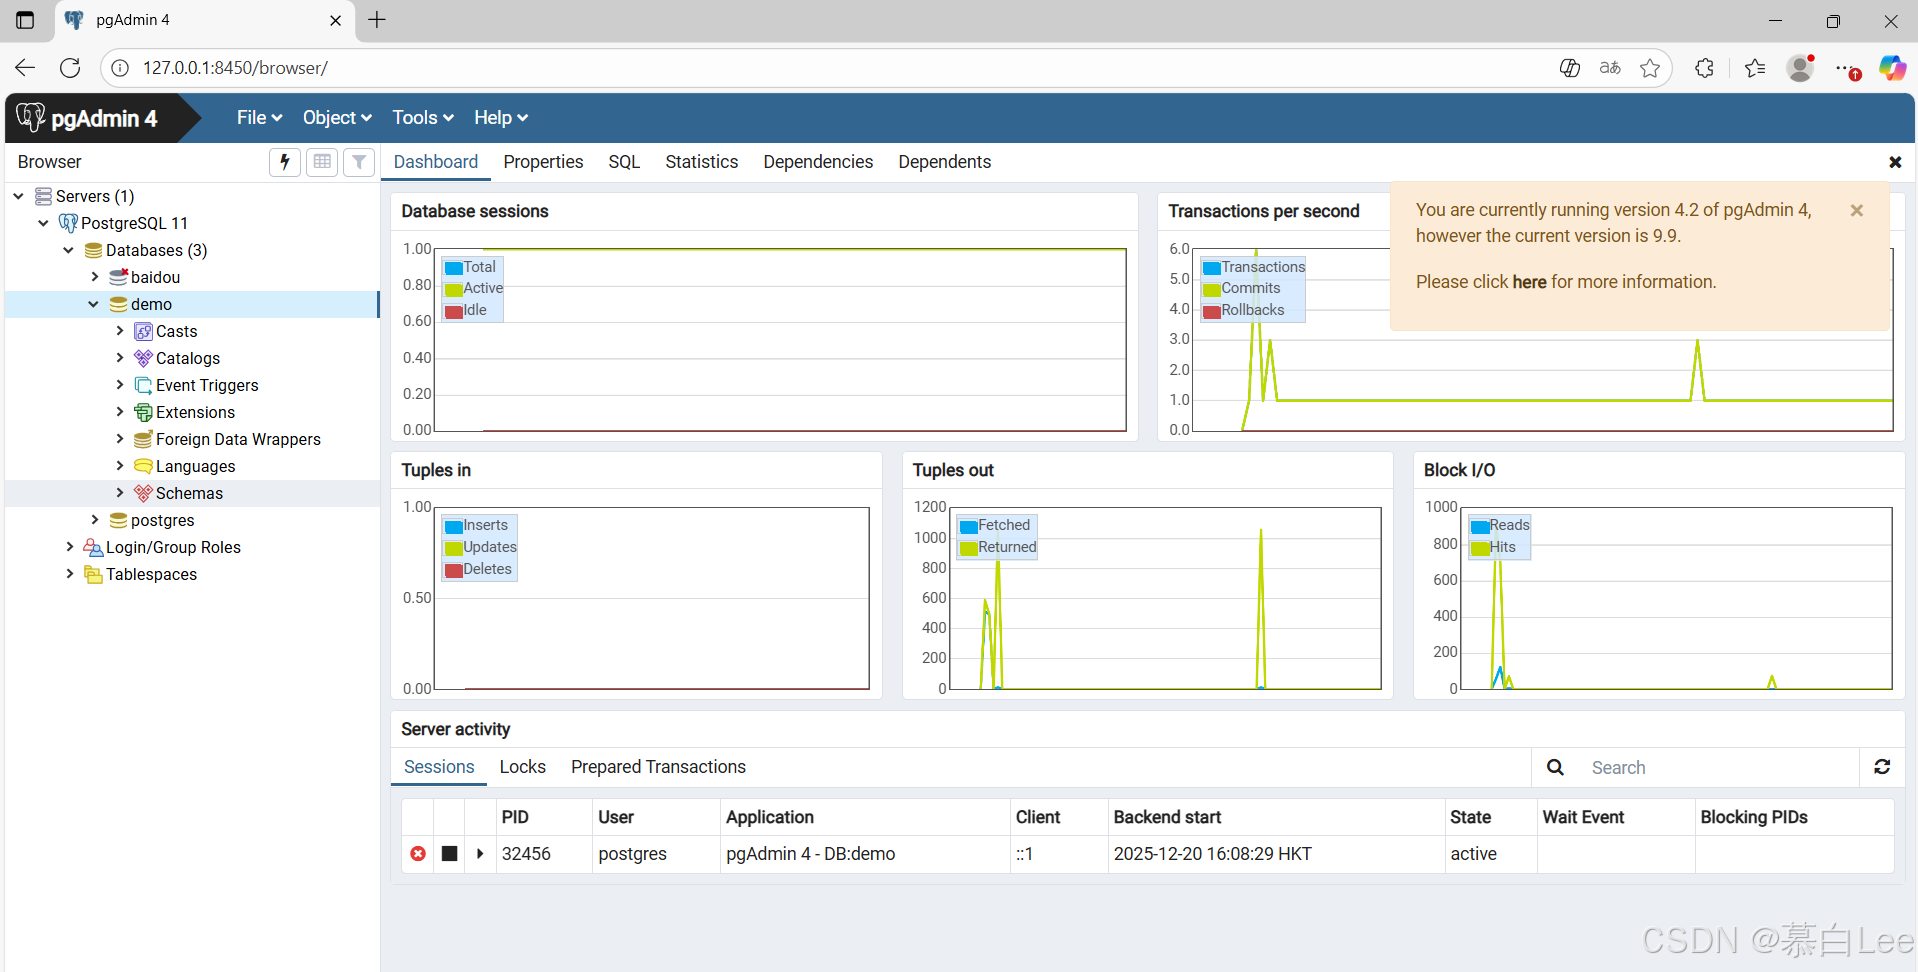Select the Casts node icon

click(x=144, y=331)
